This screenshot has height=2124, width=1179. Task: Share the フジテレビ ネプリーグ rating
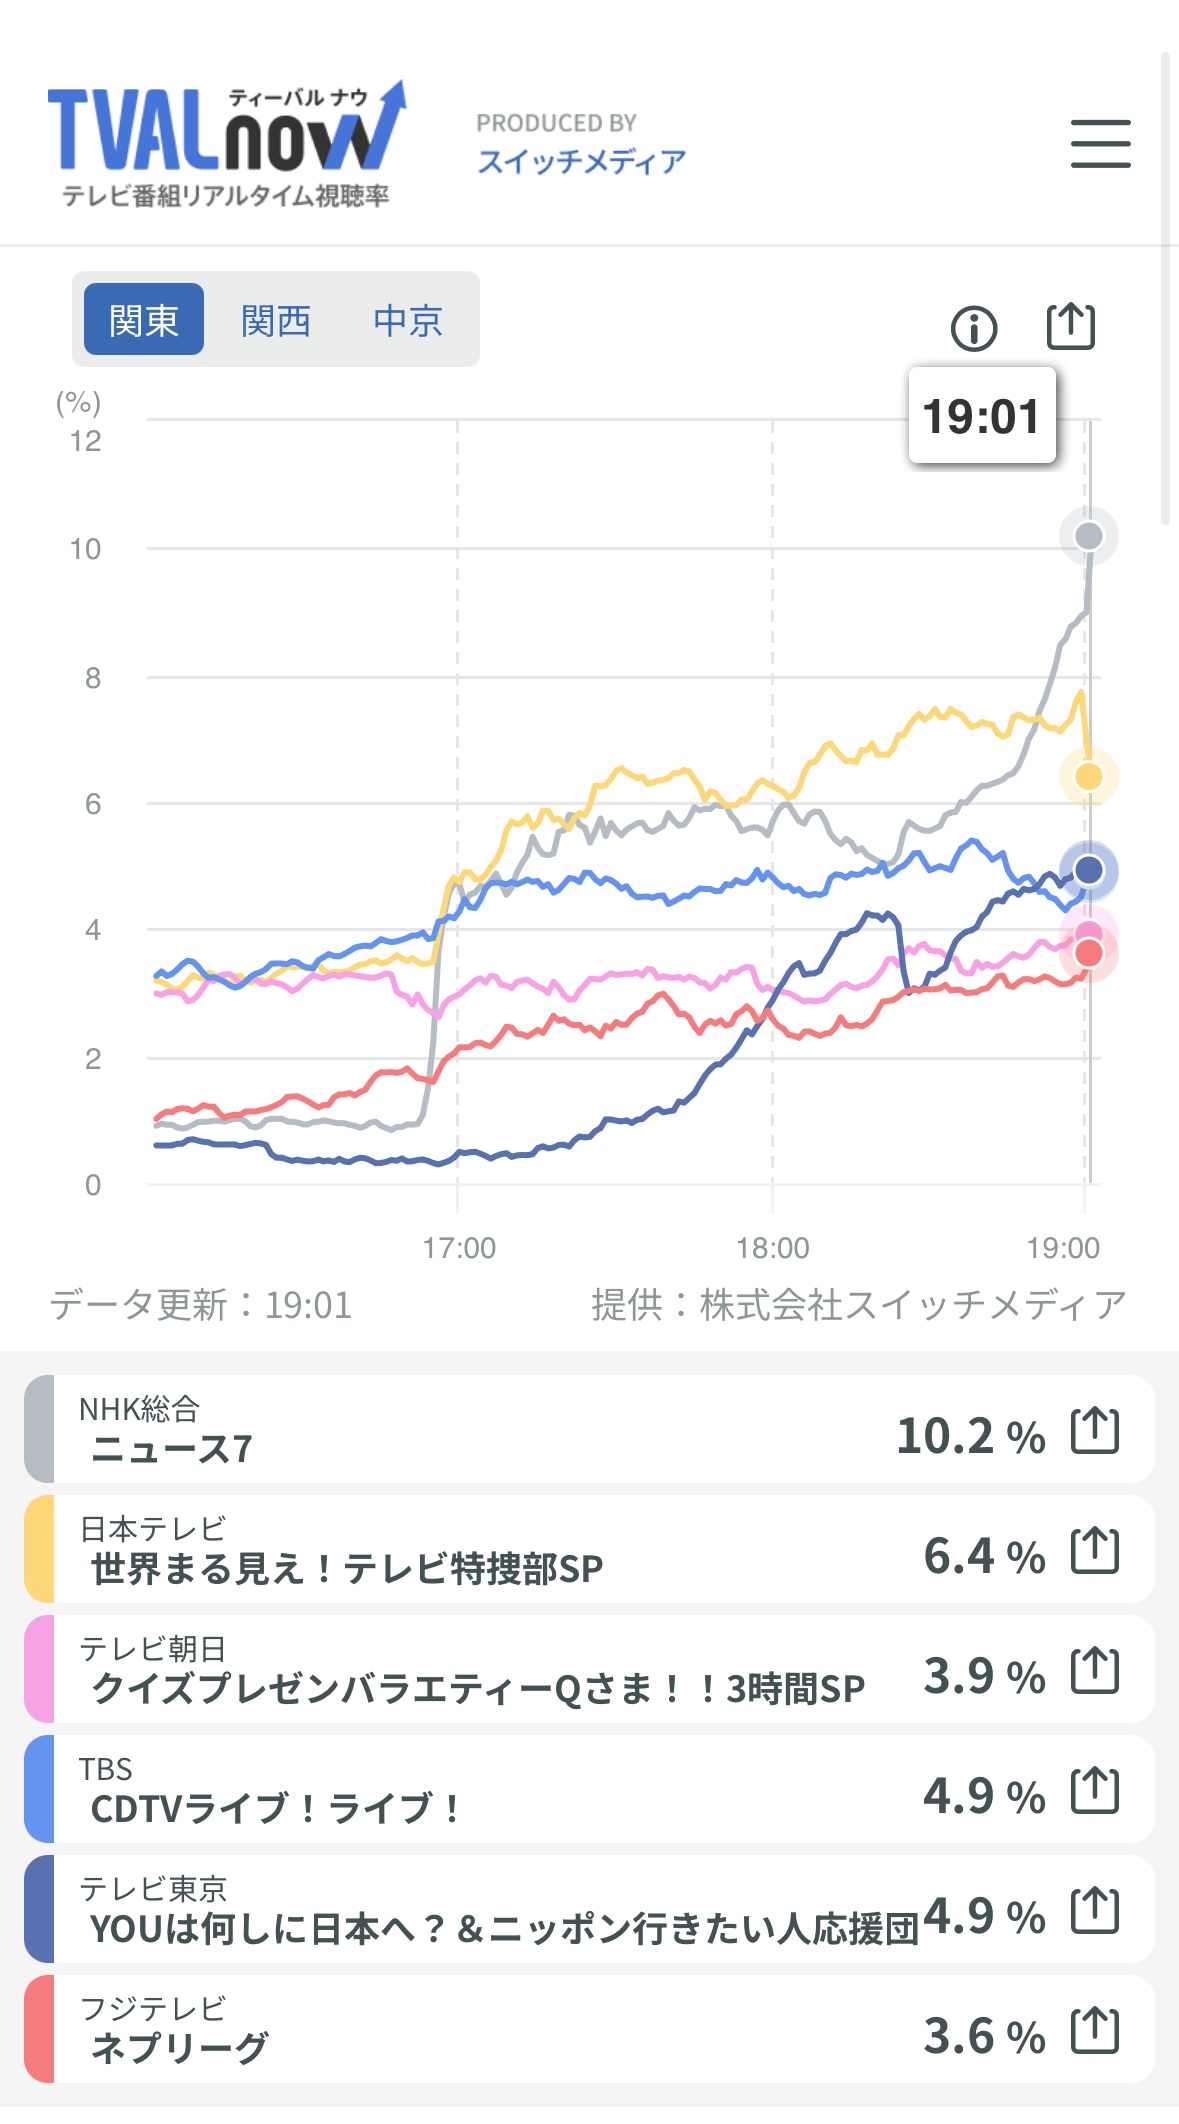click(x=1094, y=2030)
